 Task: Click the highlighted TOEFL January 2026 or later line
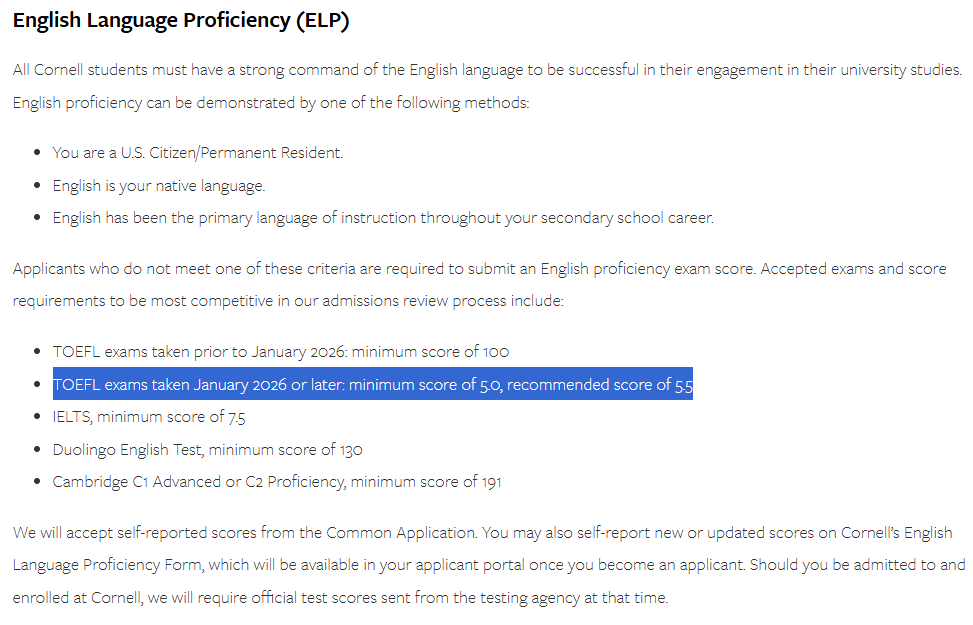[x=372, y=384]
